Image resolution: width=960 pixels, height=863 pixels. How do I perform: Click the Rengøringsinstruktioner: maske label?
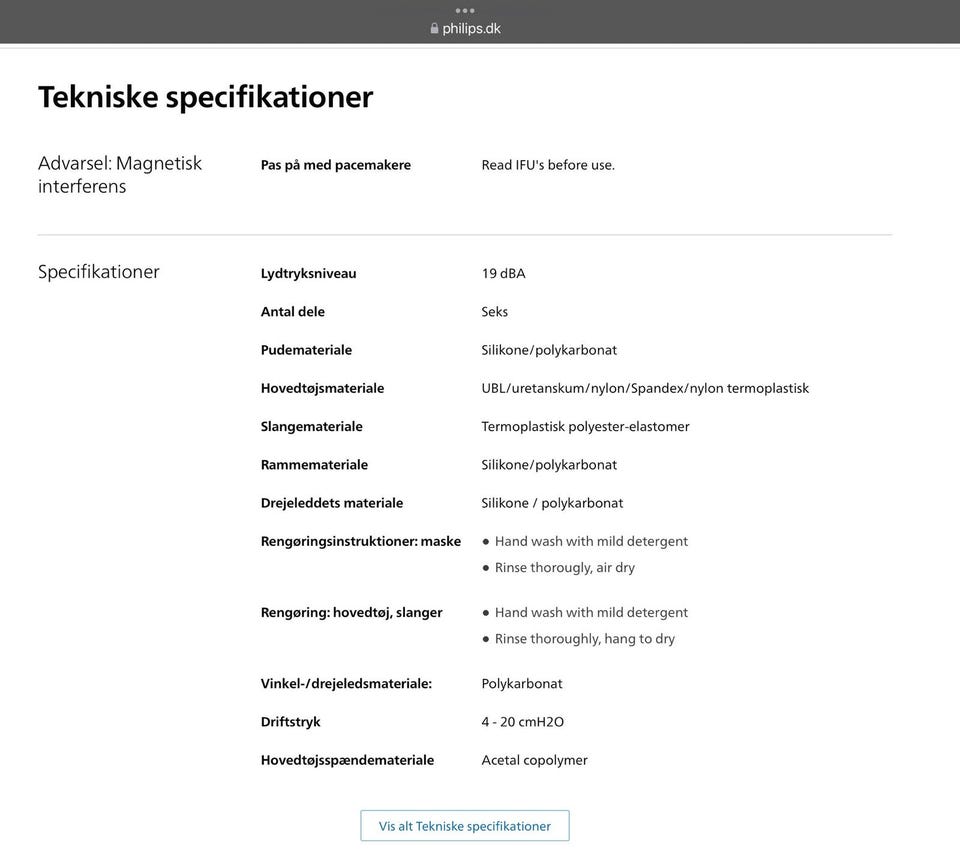pyautogui.click(x=361, y=541)
